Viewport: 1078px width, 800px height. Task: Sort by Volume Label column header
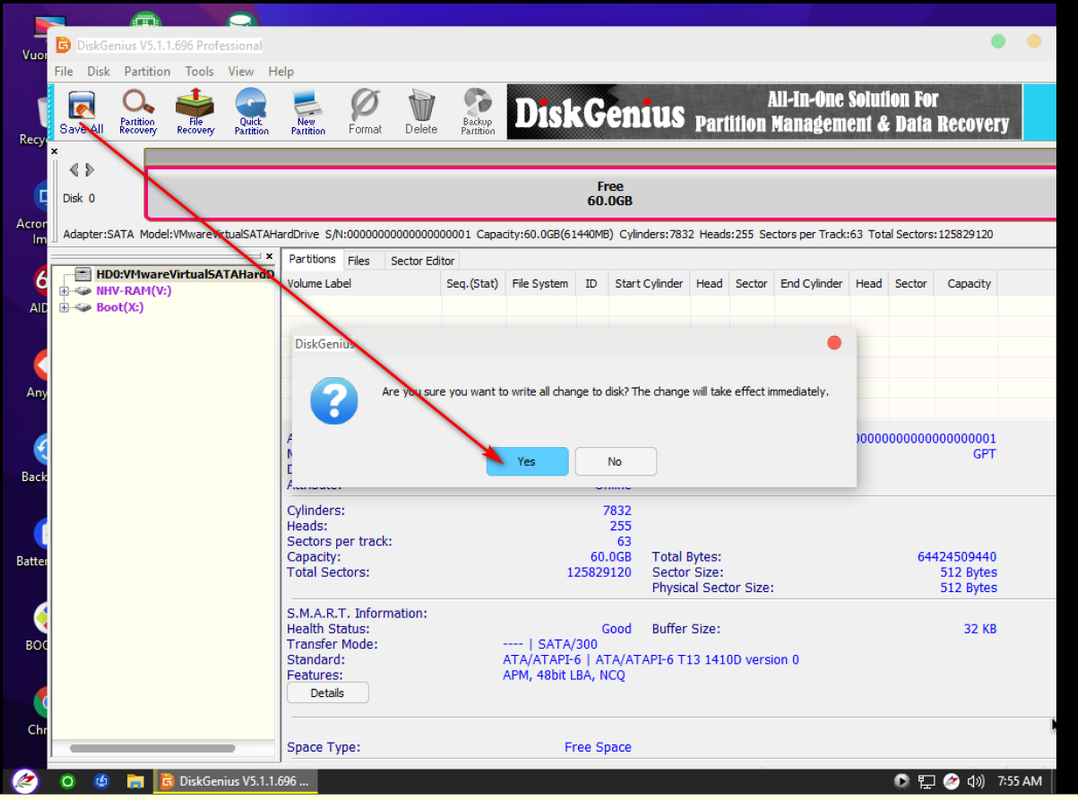coord(361,283)
